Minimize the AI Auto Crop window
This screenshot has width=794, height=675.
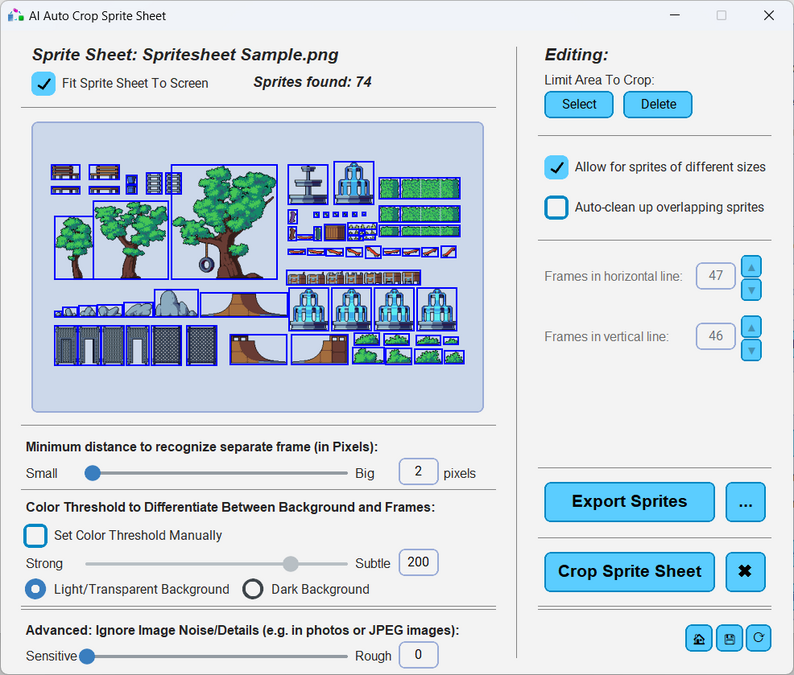click(x=674, y=16)
